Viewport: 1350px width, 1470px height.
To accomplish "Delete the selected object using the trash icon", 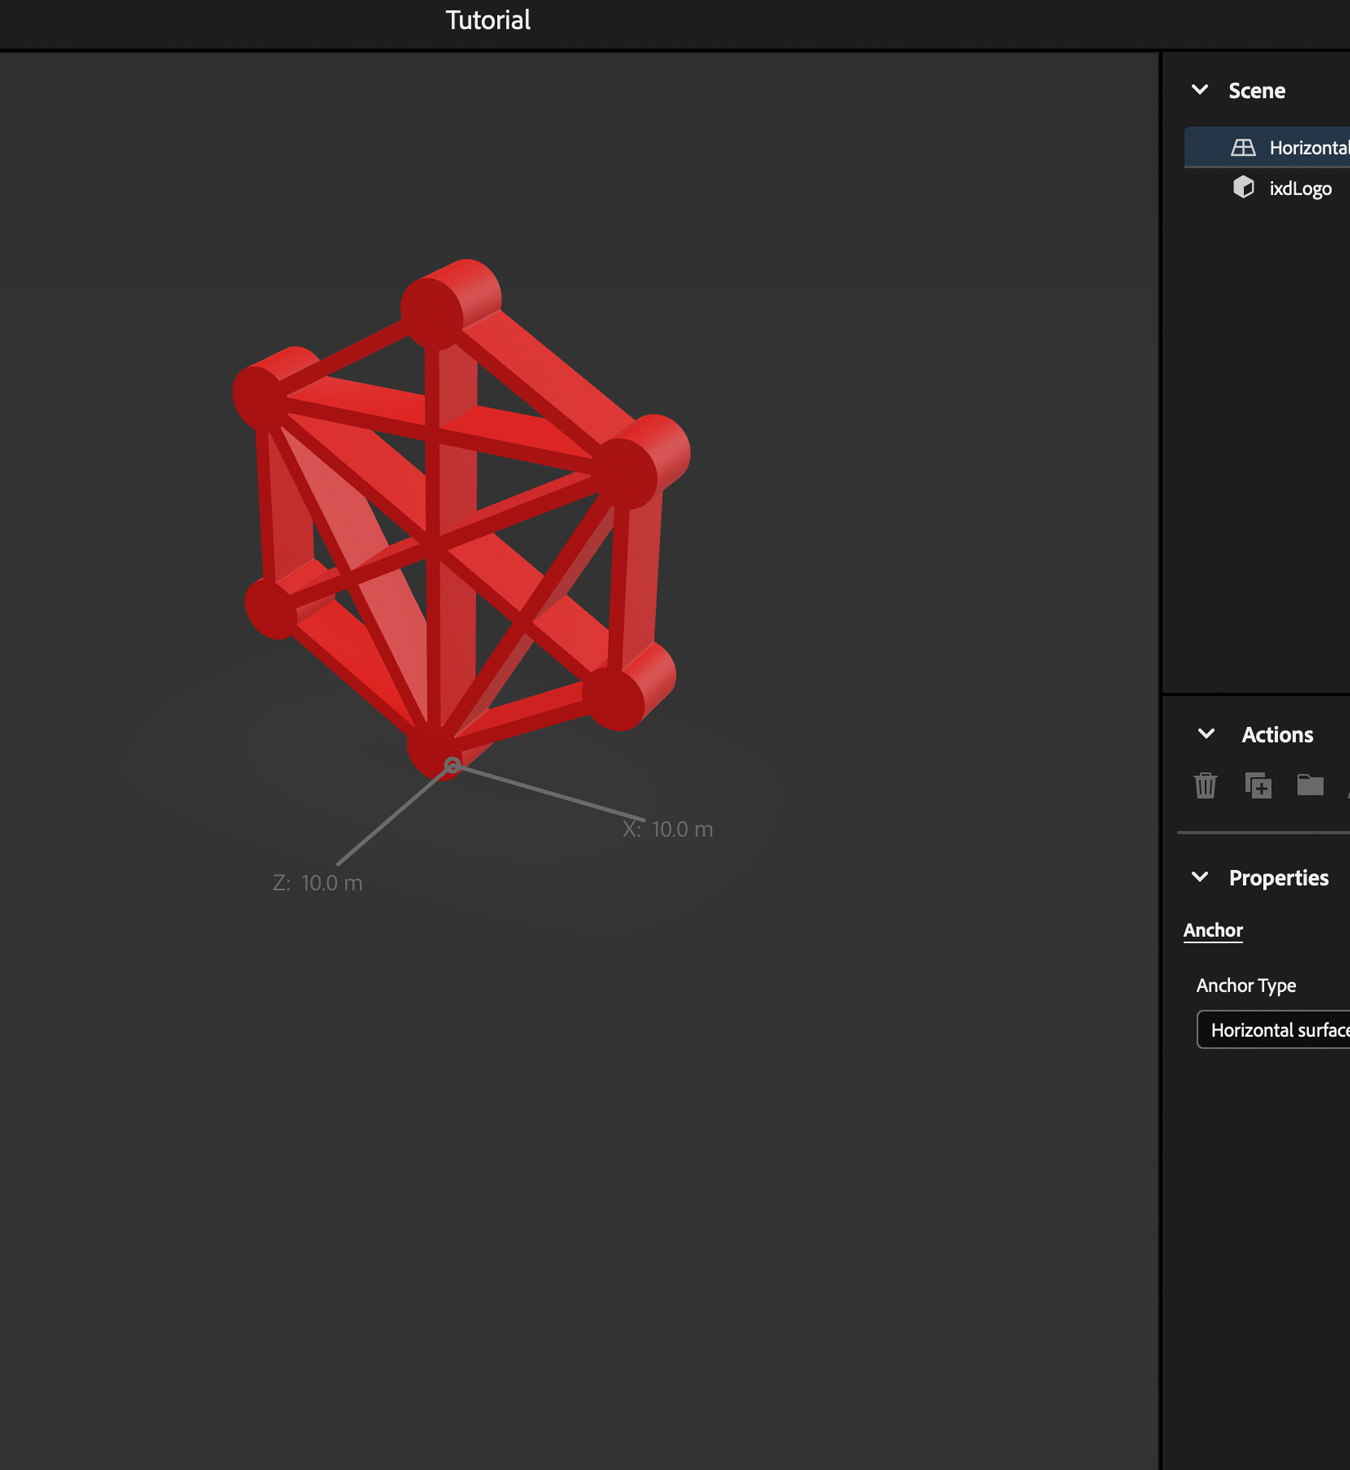I will pos(1205,786).
